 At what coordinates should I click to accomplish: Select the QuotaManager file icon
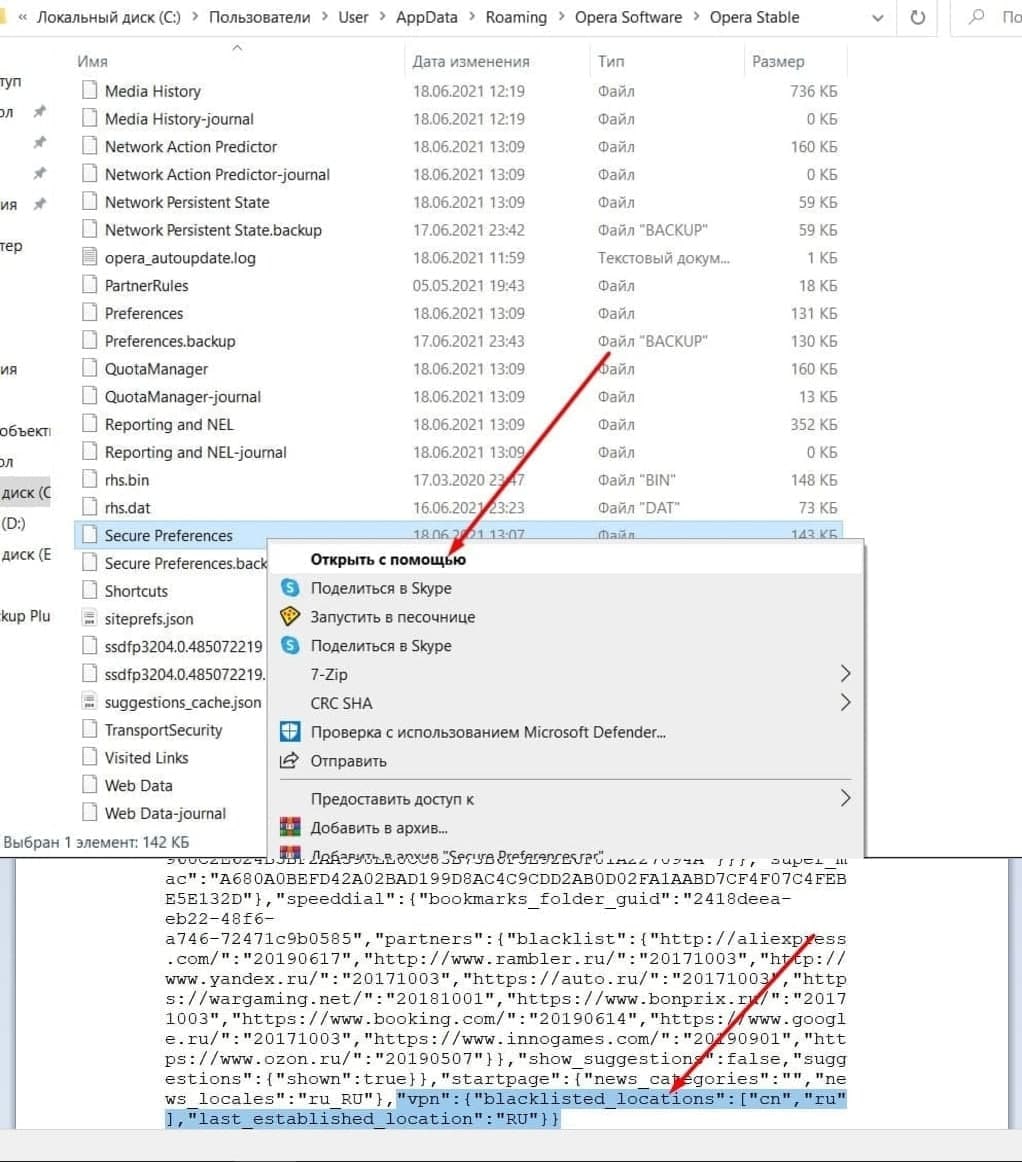[90, 368]
